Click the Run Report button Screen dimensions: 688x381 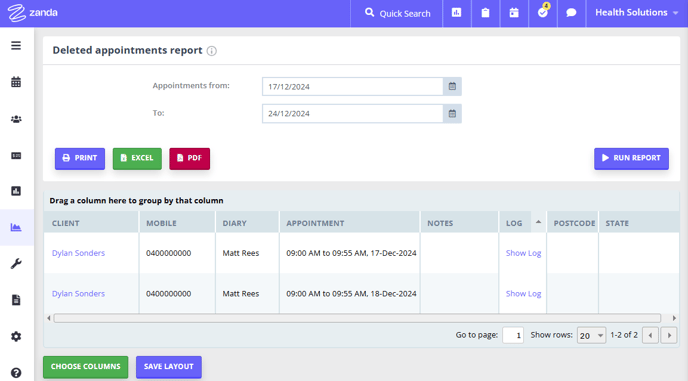coord(631,158)
